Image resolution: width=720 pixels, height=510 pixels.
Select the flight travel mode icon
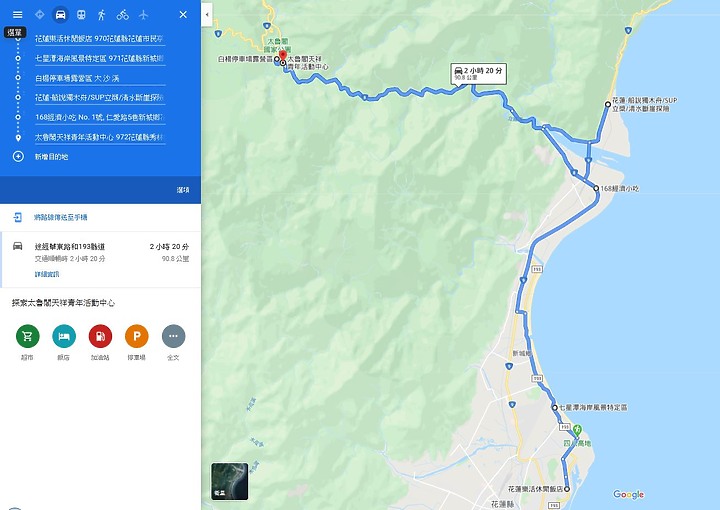143,15
